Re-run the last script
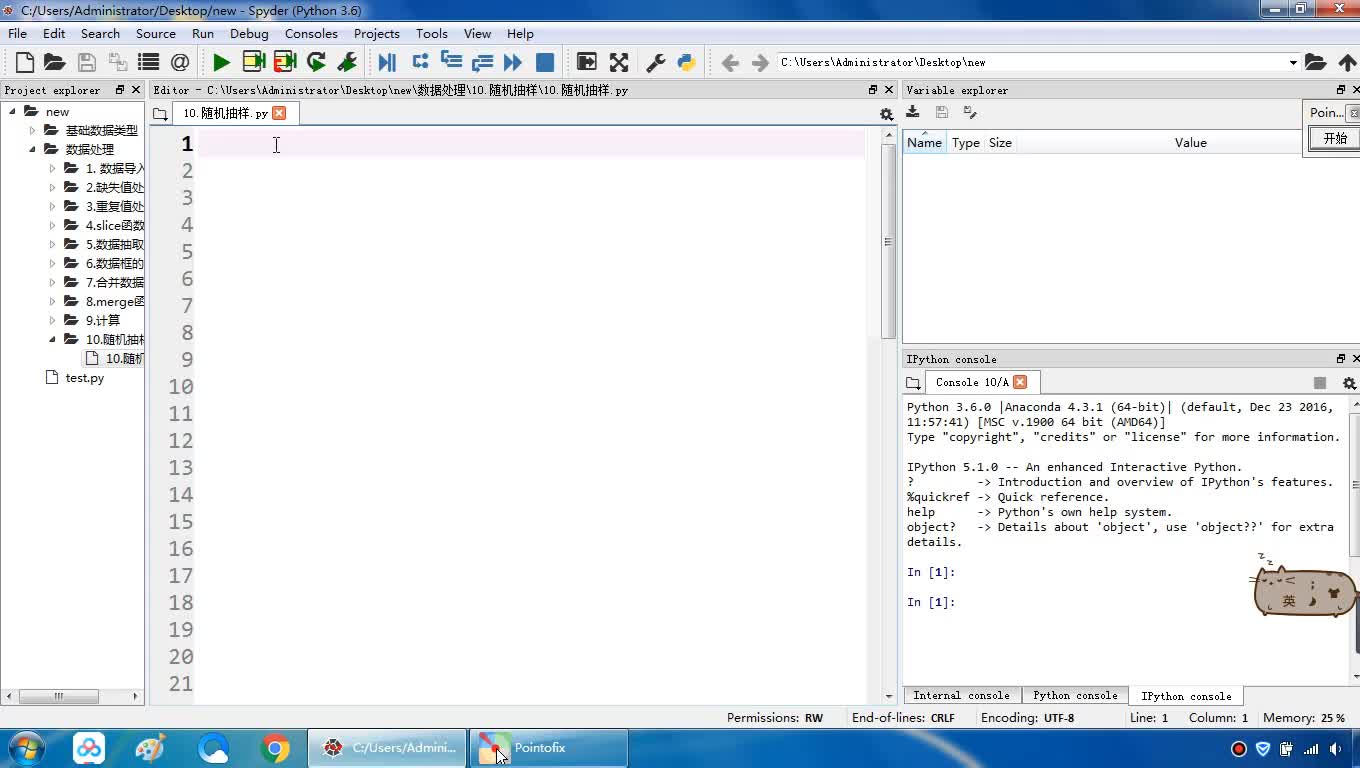 coord(316,62)
